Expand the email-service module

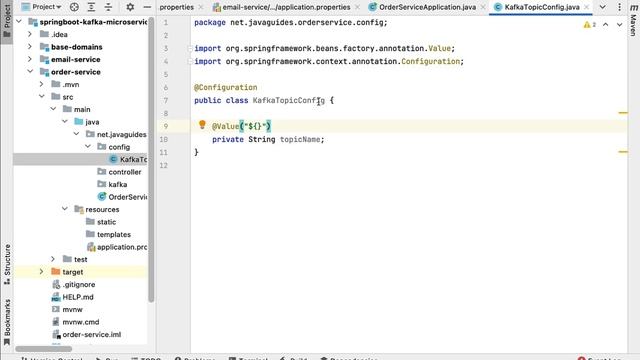[30, 59]
